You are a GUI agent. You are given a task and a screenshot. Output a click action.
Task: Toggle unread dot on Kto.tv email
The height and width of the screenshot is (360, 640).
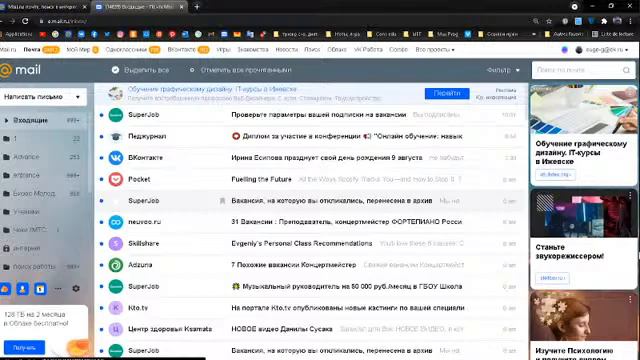101,308
